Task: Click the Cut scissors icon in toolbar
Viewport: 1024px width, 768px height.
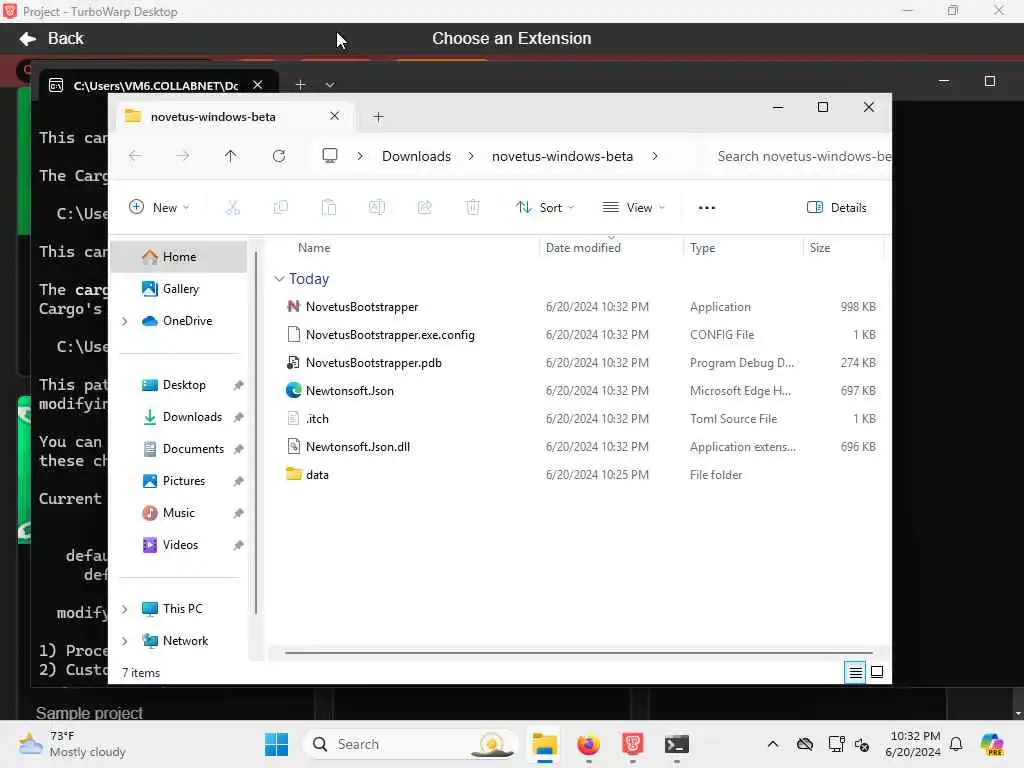Action: [232, 208]
